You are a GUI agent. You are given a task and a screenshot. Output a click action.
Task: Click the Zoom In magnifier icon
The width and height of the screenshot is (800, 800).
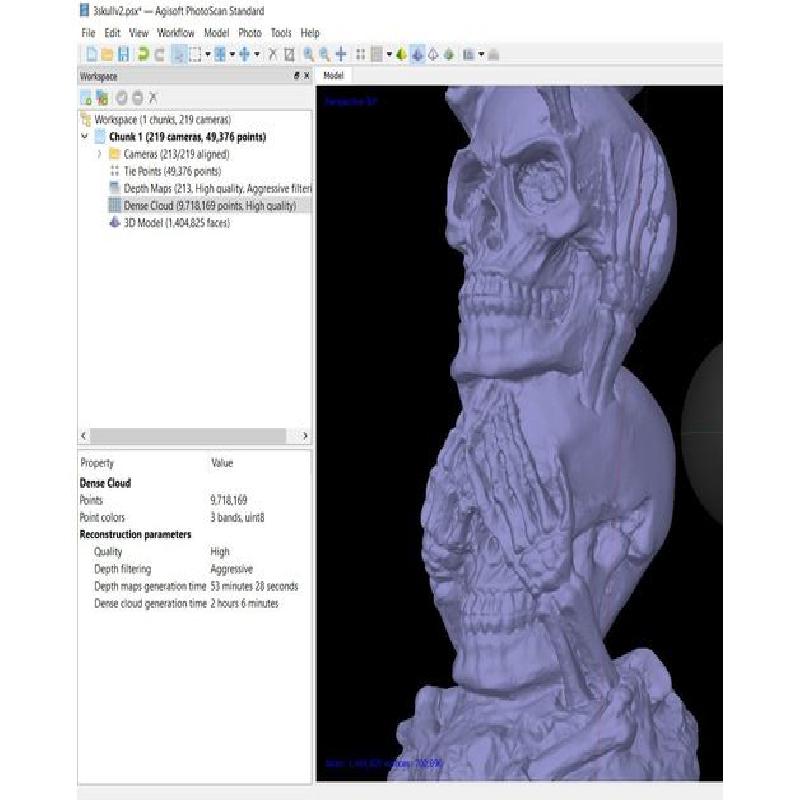click(x=309, y=54)
